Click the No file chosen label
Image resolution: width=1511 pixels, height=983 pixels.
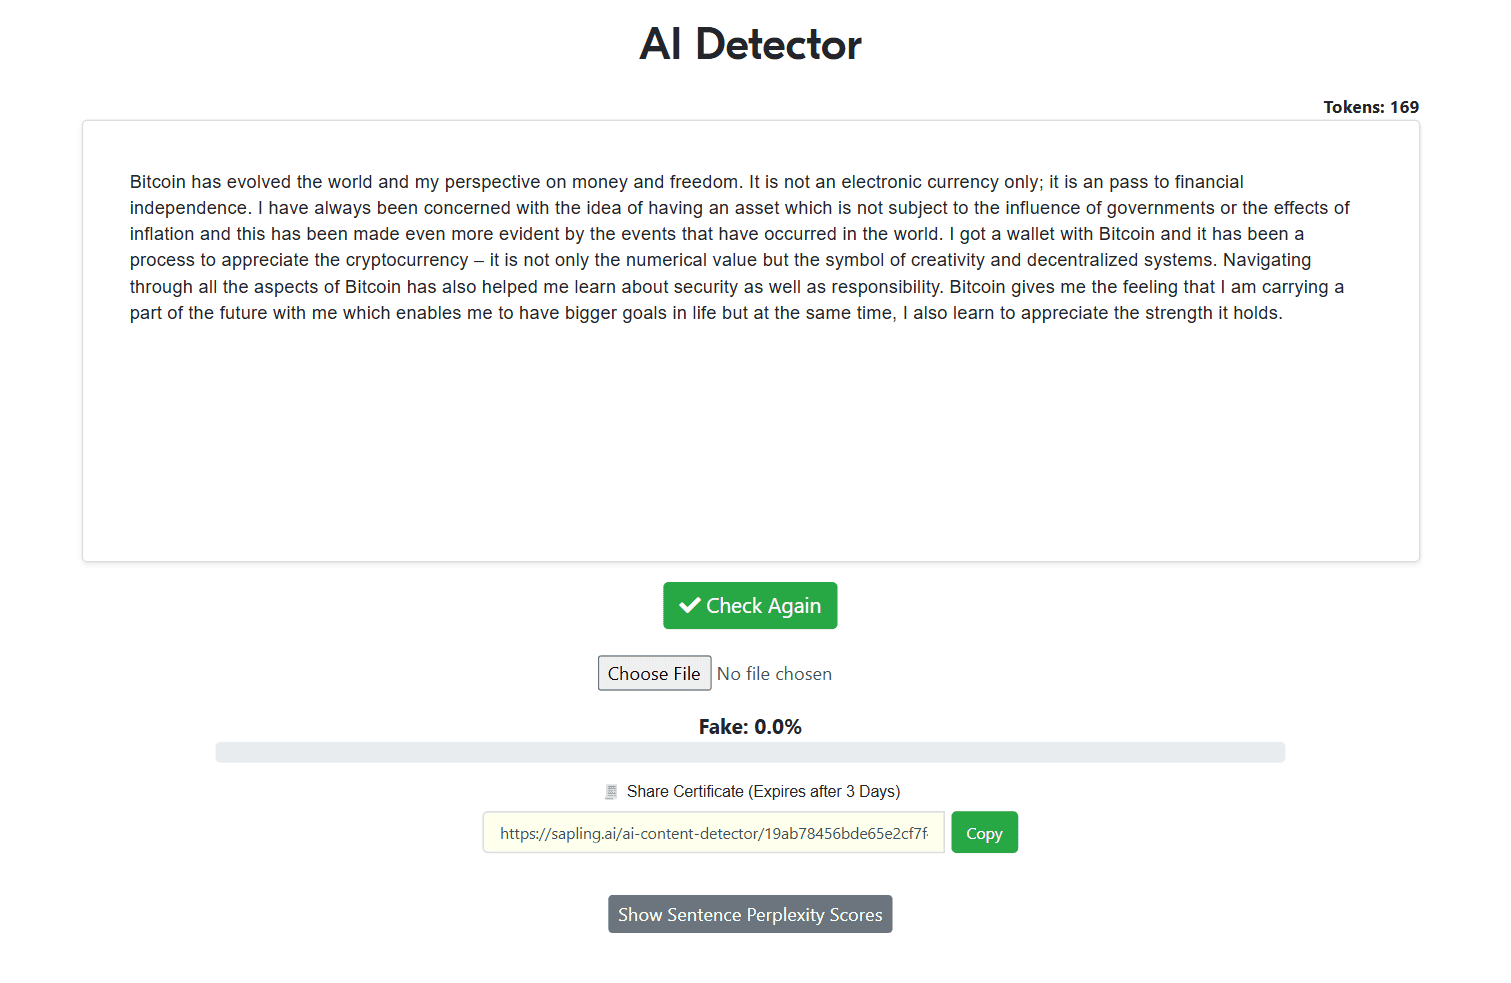coord(774,674)
